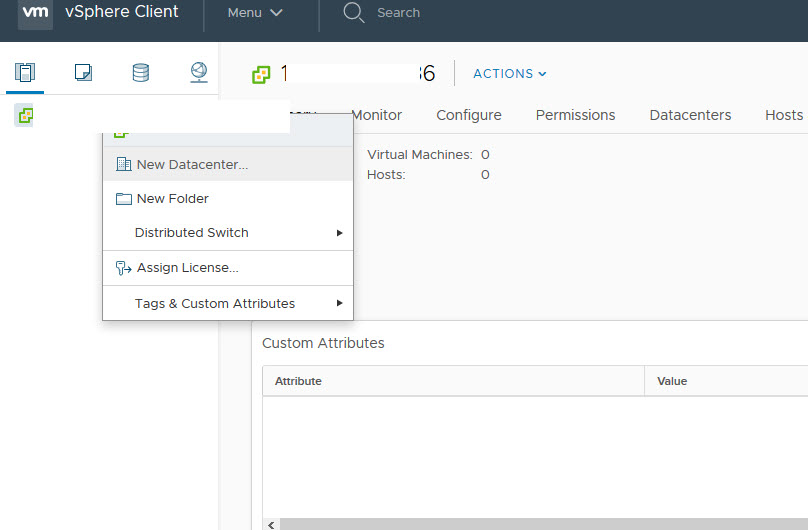Choose New Datacenter from context menu

click(192, 165)
